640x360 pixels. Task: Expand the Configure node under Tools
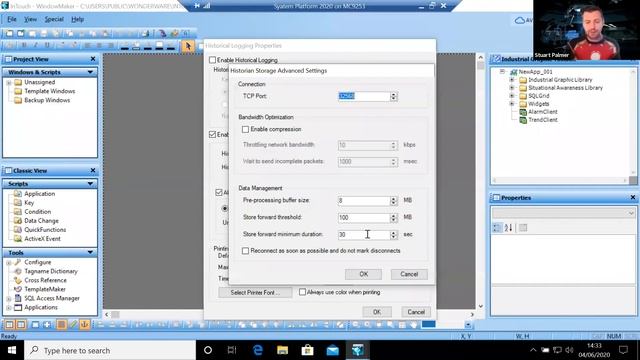click(9, 262)
